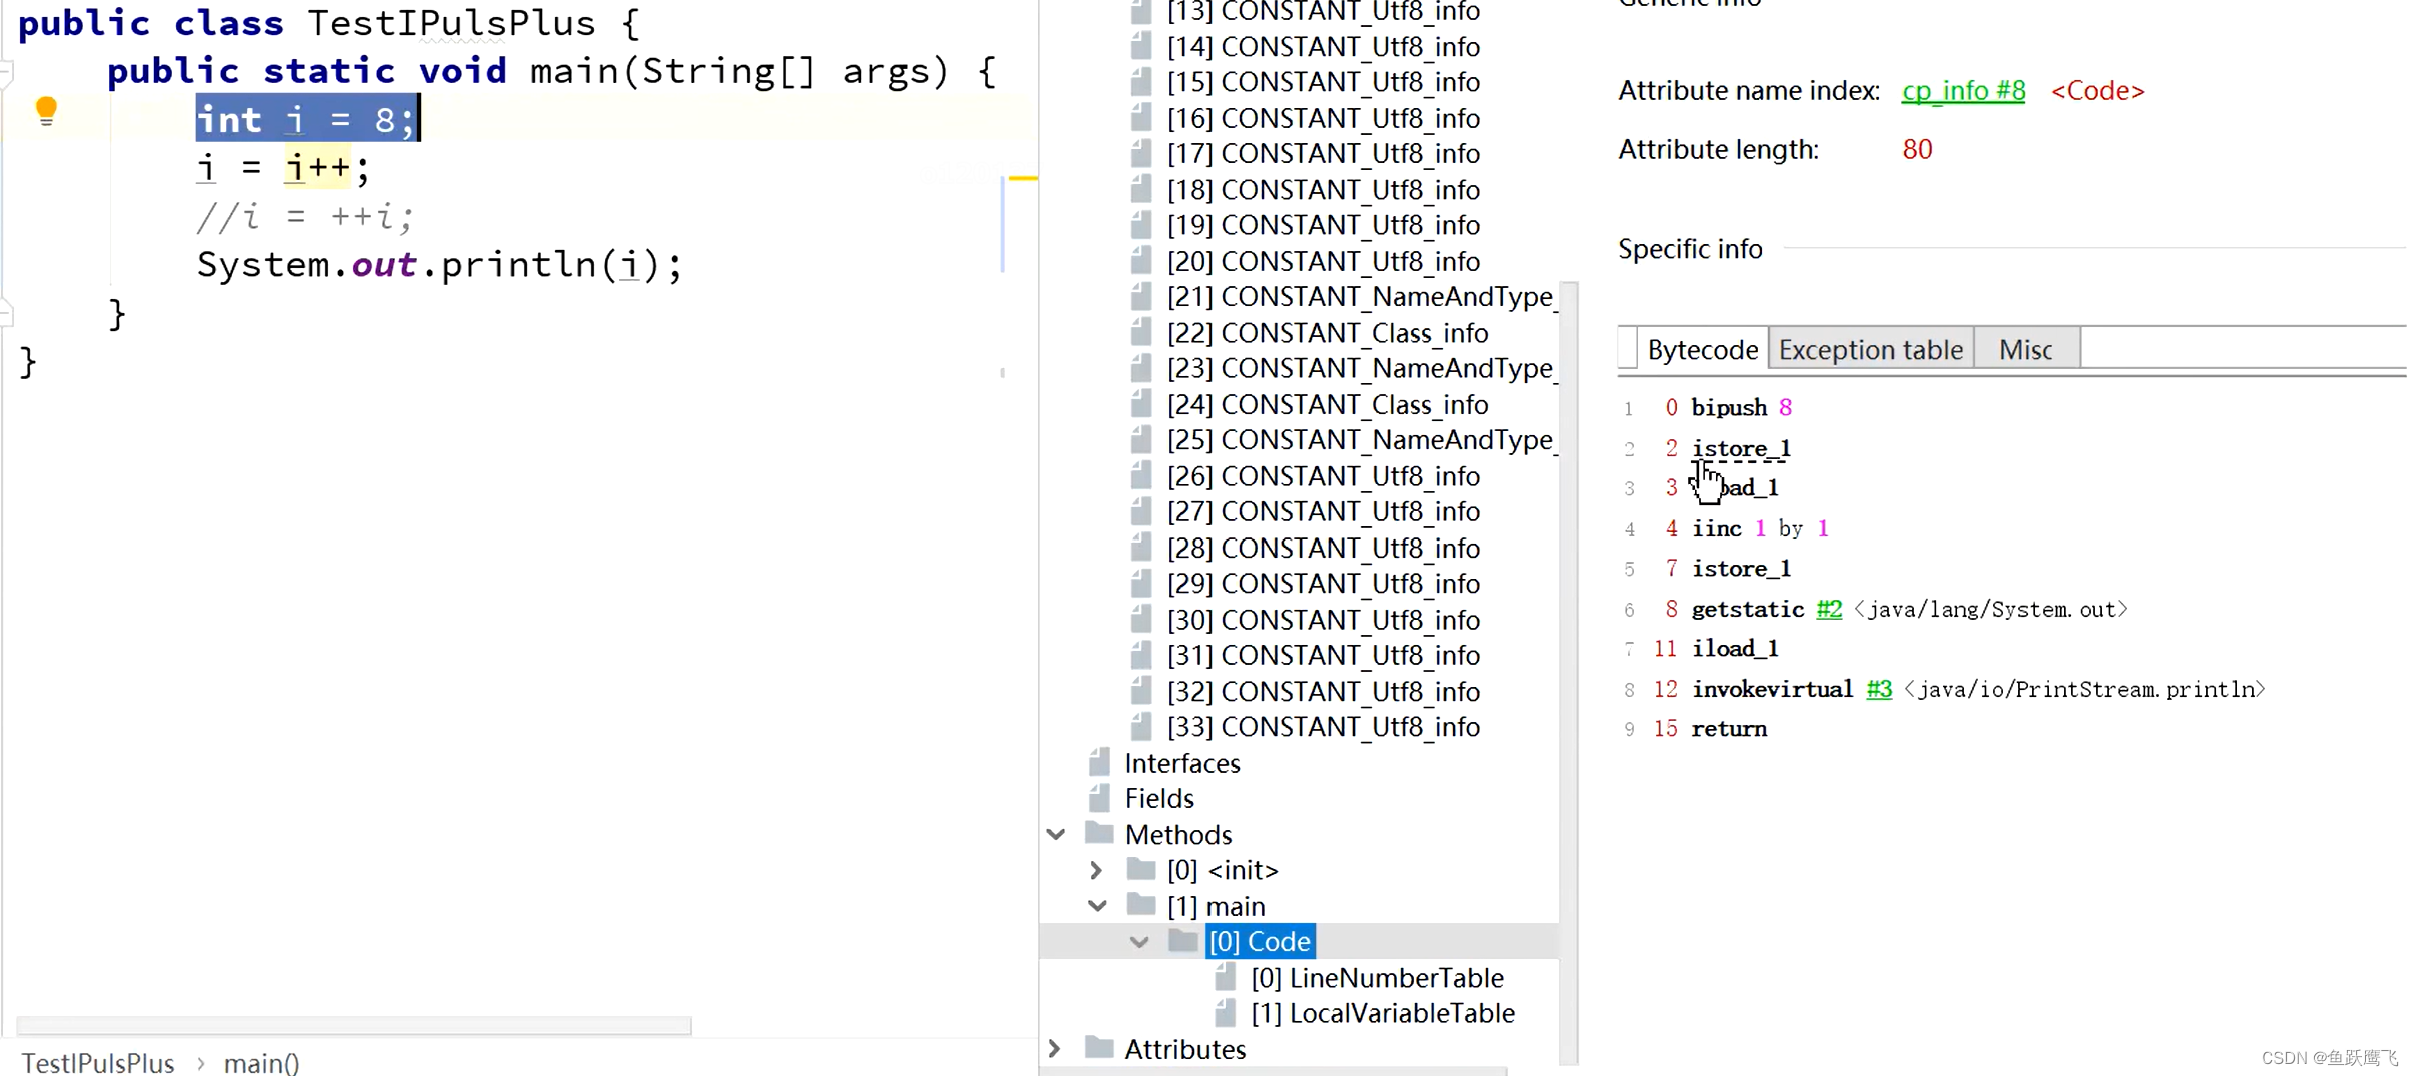Click icon beside [18] CONSTANT_Utf8_info
Screen dimensions: 2414x1076
(x=1141, y=189)
